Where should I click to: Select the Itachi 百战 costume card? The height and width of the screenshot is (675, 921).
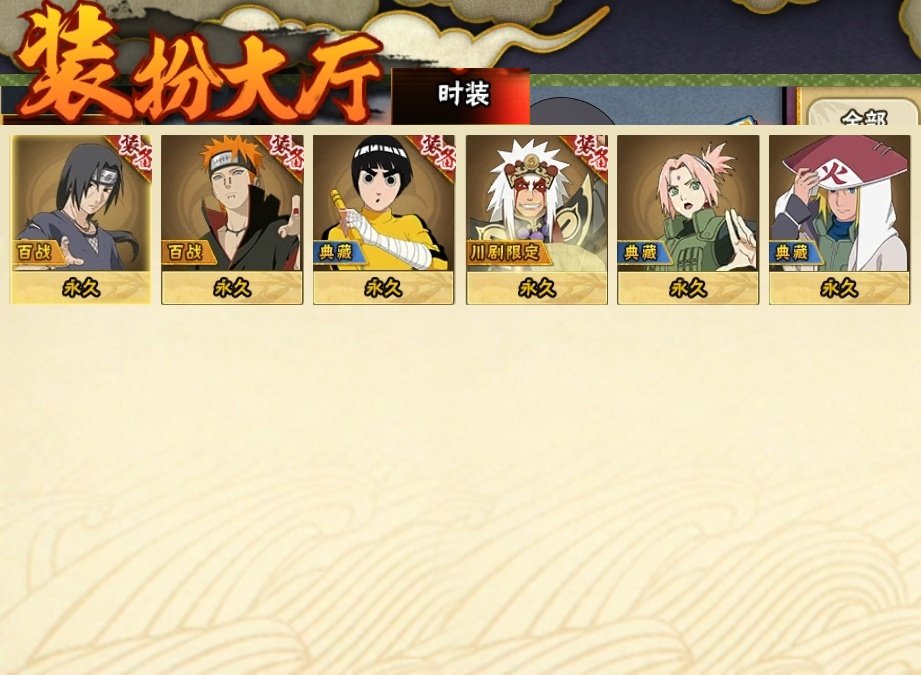(80, 219)
